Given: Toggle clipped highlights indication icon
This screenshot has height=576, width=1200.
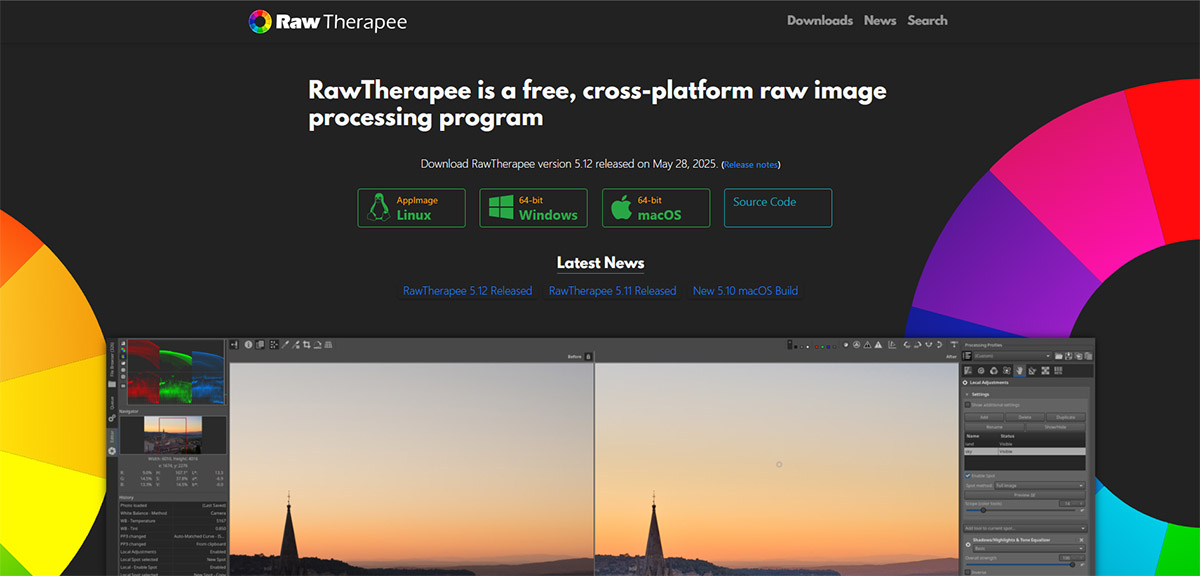Looking at the screenshot, I should [x=878, y=345].
